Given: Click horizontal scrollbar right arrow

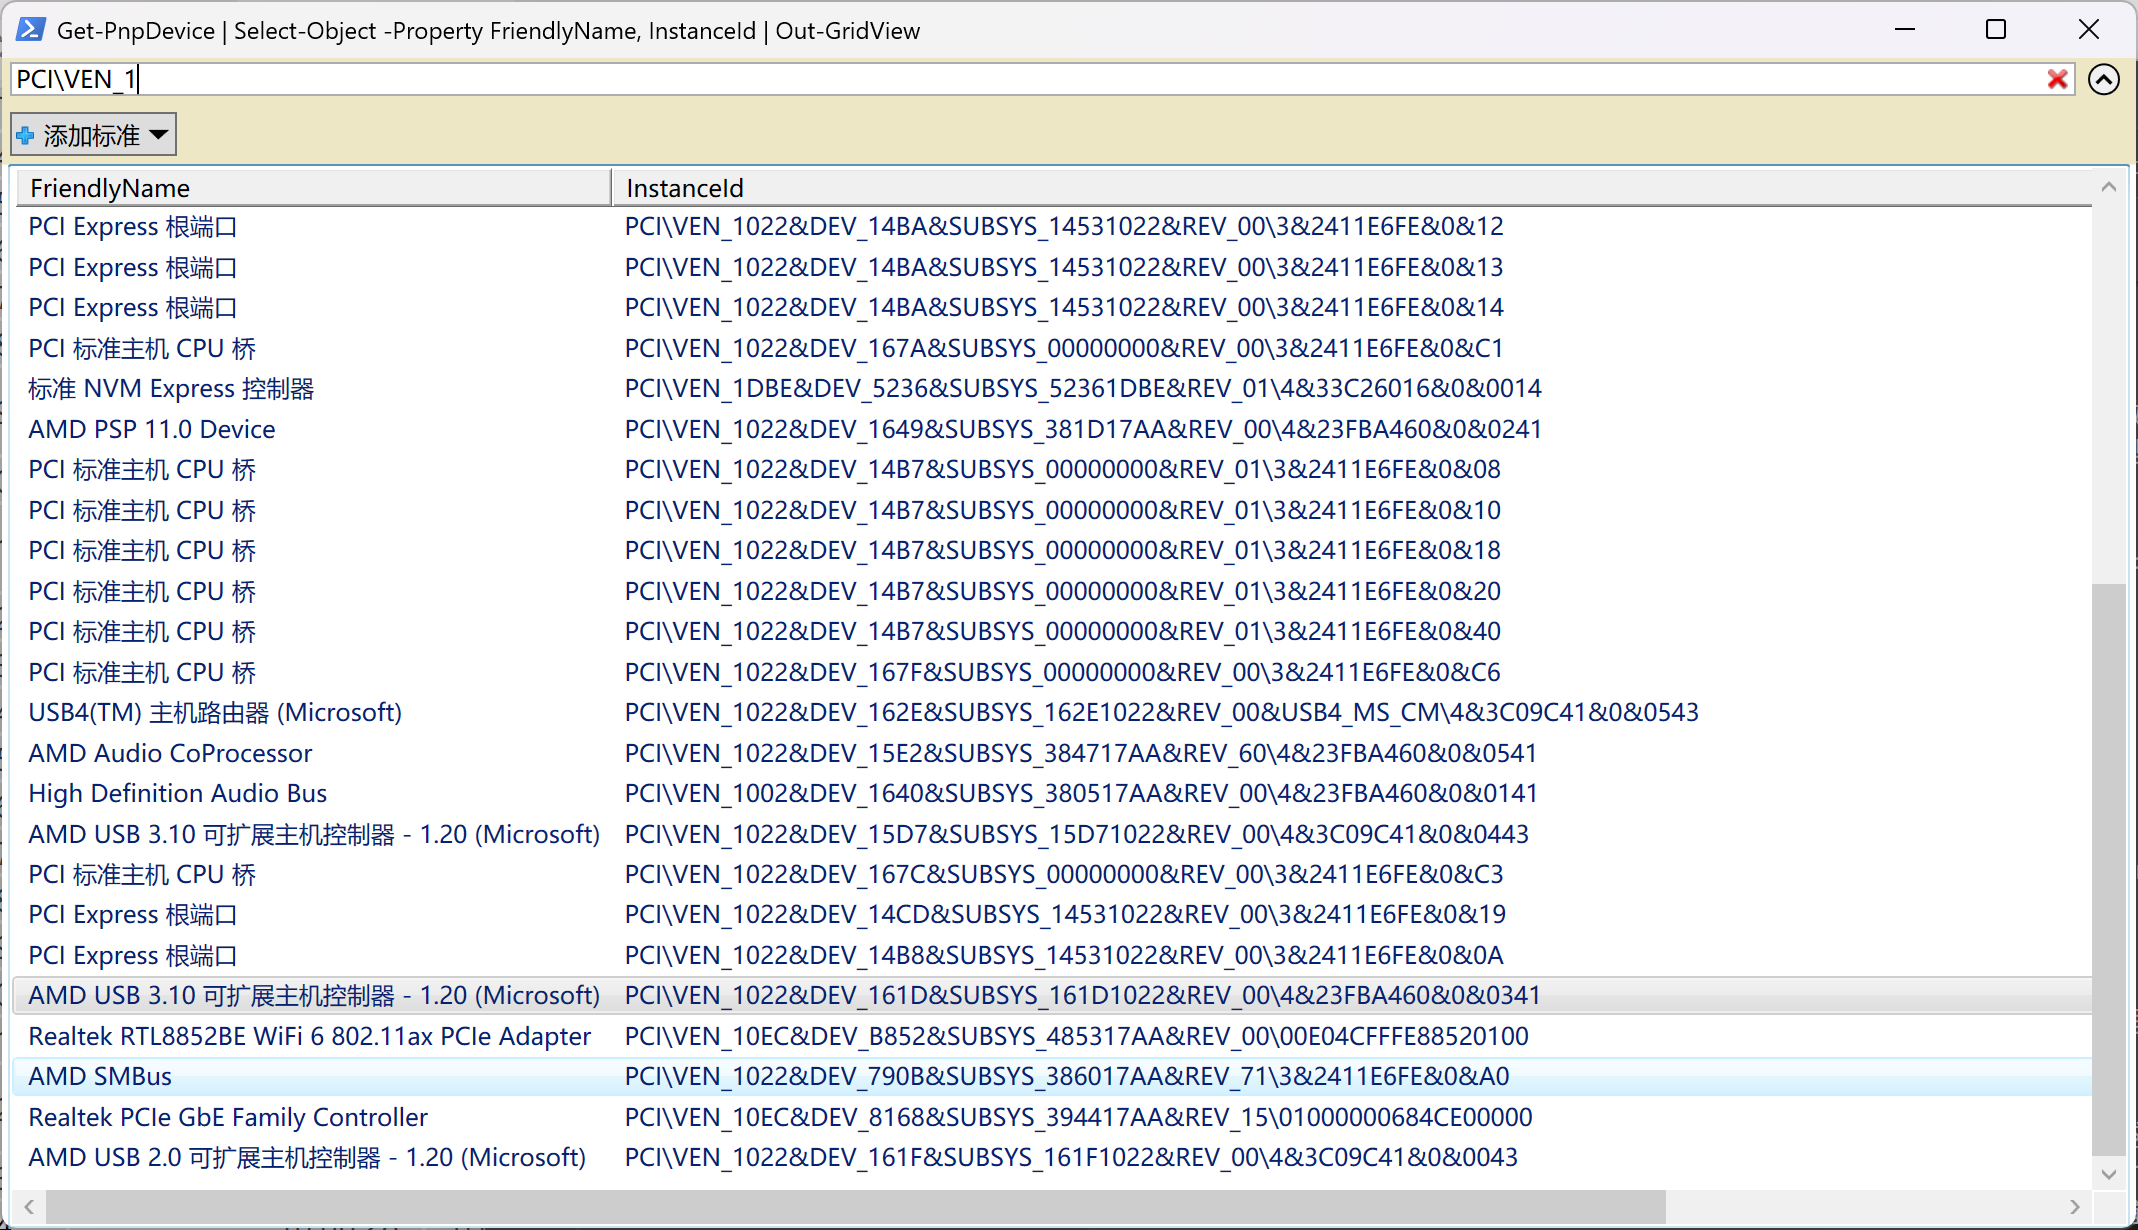Looking at the screenshot, I should 2075,1206.
